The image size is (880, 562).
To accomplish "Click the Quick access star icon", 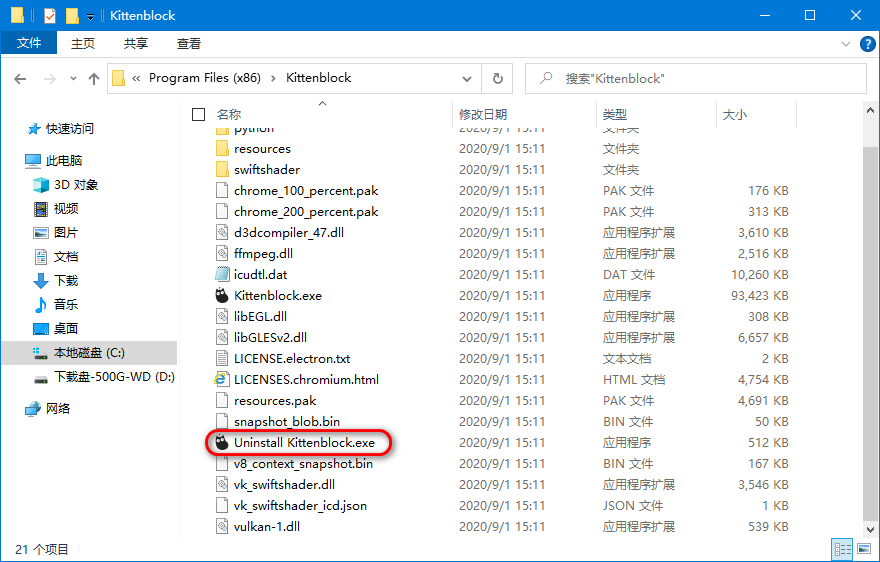I will pos(34,129).
